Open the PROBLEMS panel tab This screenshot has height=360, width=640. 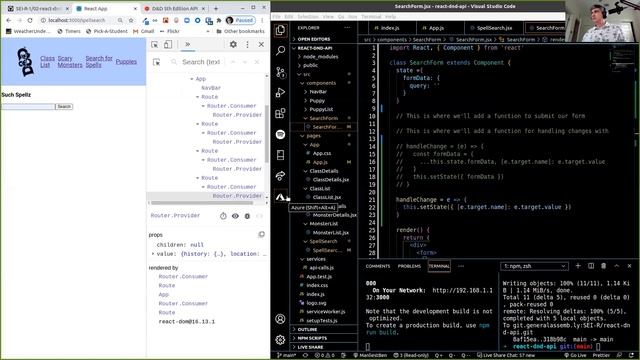[409, 266]
